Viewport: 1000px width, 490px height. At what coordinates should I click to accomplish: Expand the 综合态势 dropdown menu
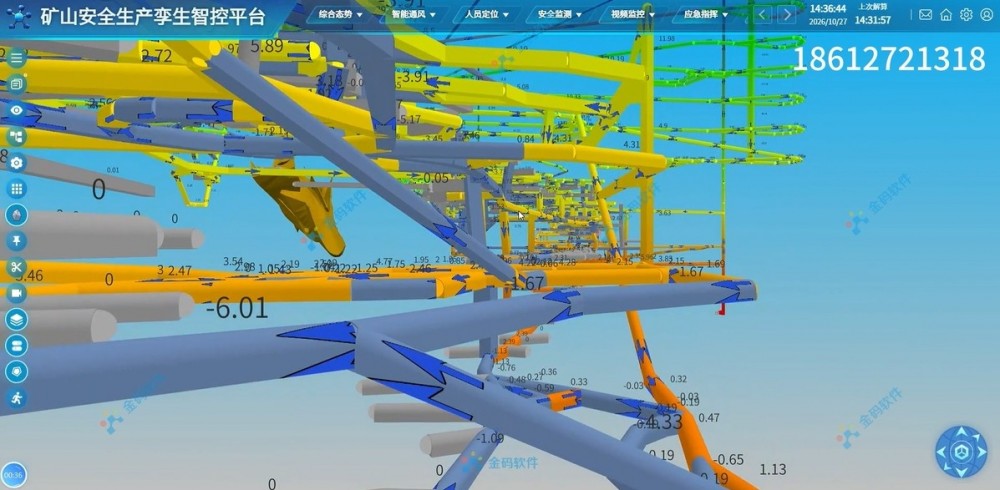click(341, 14)
